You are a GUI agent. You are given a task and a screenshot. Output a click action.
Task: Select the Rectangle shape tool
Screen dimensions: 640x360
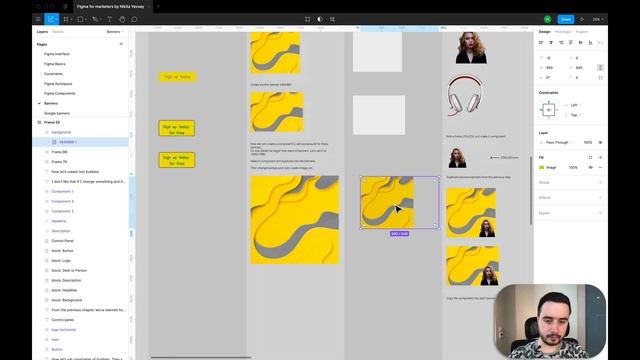tap(80, 19)
